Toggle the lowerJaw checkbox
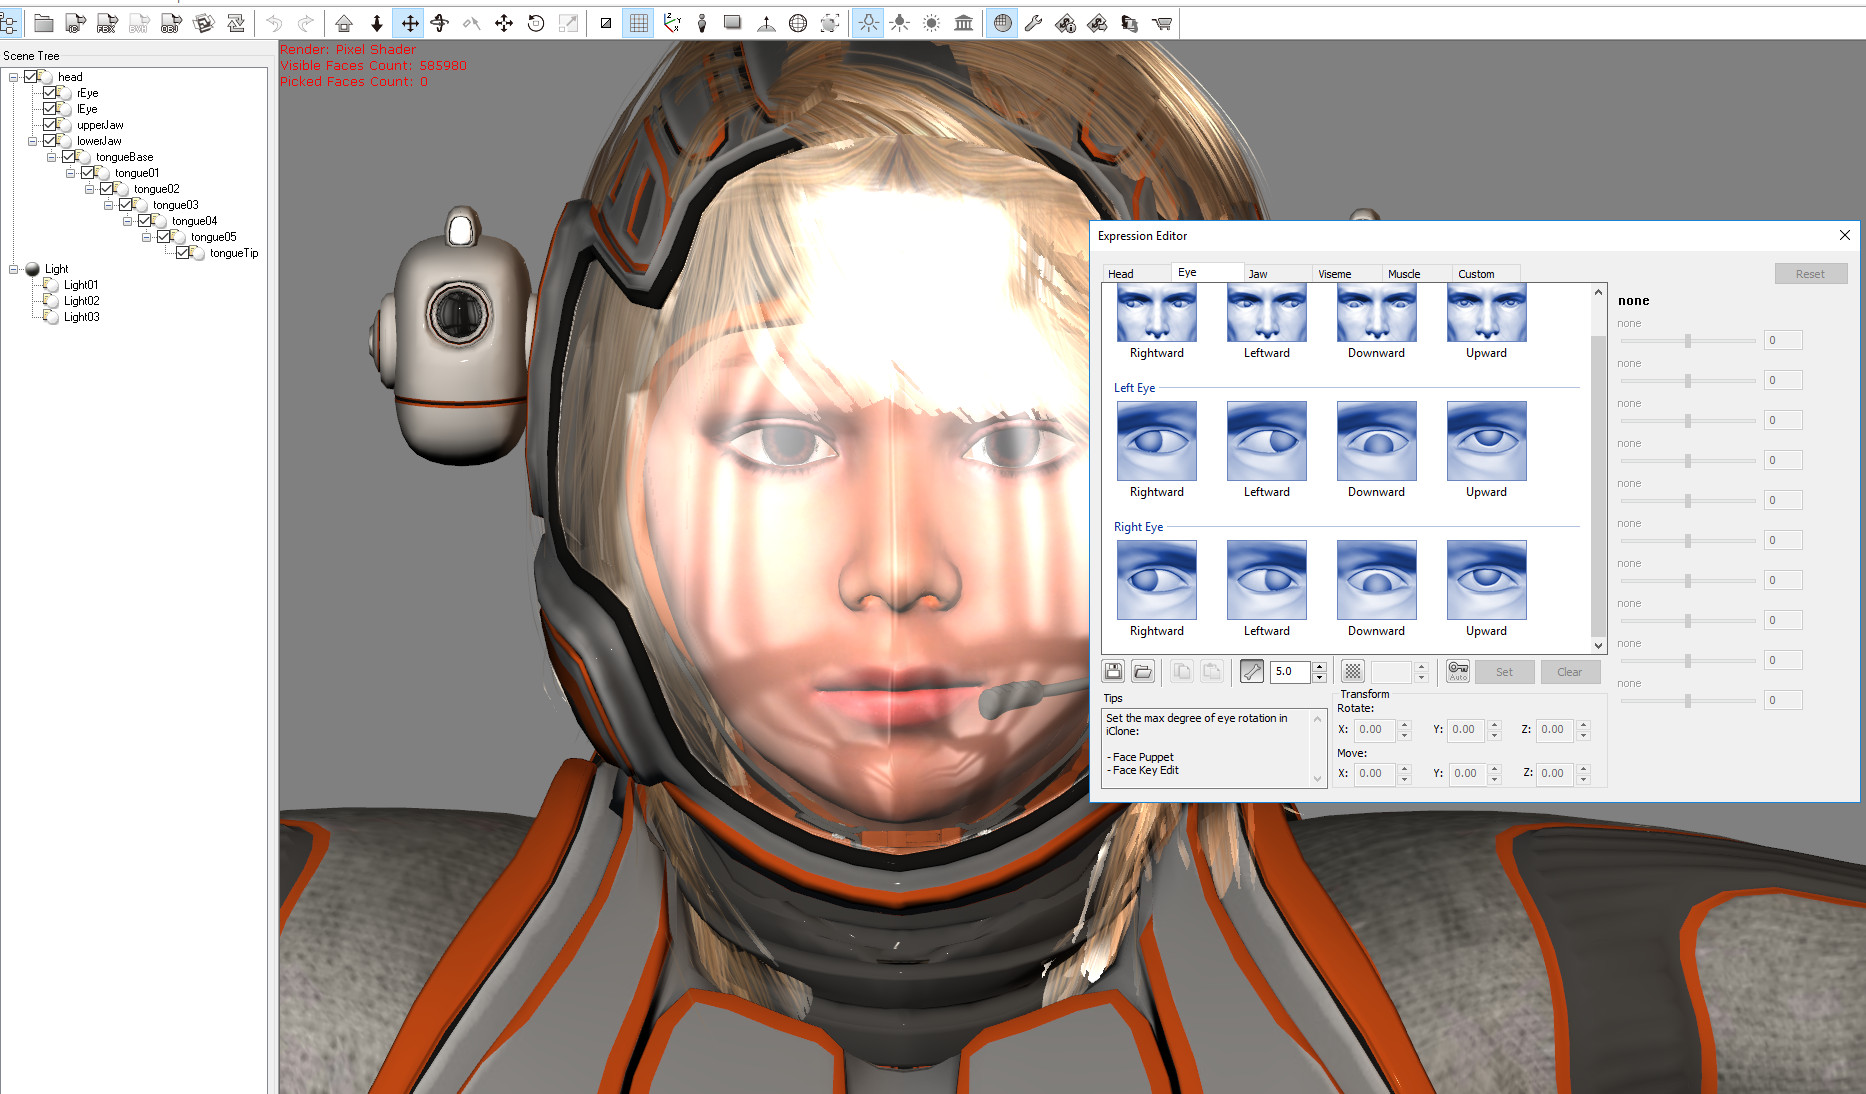 (50, 141)
